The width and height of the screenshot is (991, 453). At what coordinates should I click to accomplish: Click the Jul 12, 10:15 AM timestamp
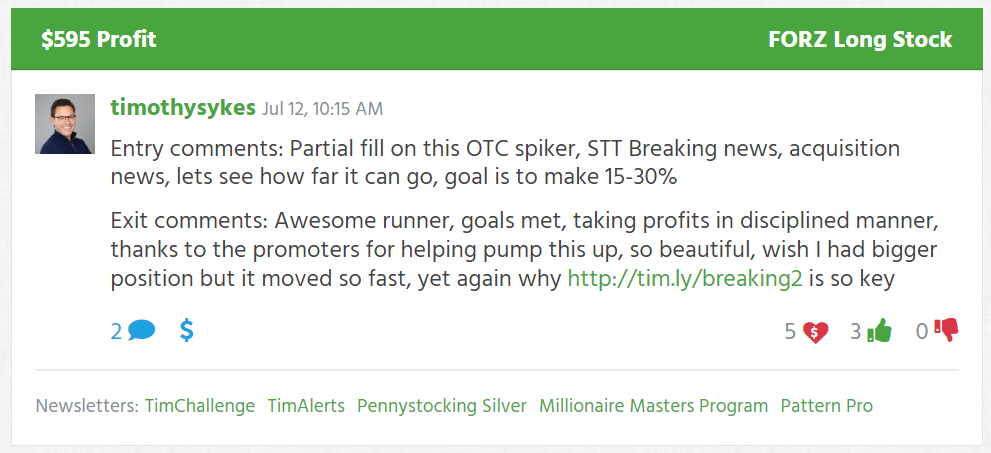pyautogui.click(x=322, y=109)
